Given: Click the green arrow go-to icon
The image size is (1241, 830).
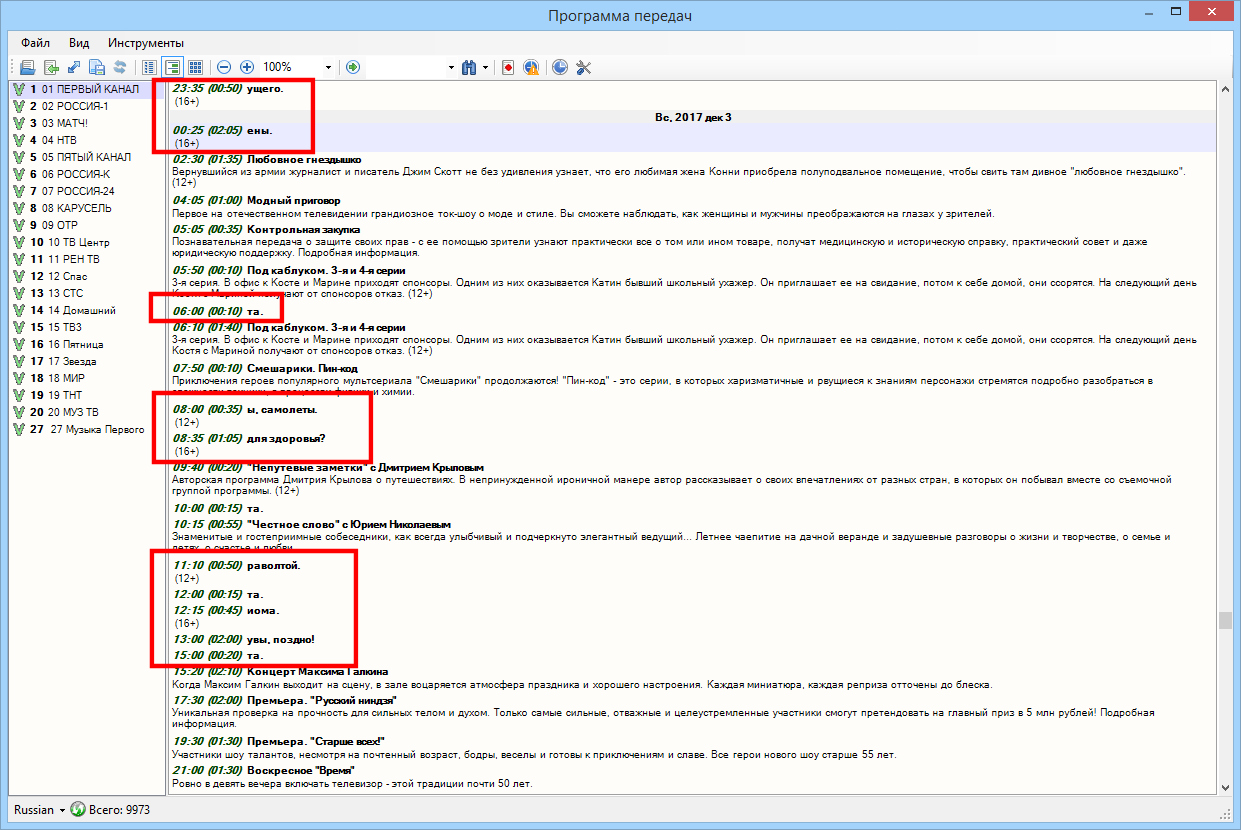Looking at the screenshot, I should 353,67.
